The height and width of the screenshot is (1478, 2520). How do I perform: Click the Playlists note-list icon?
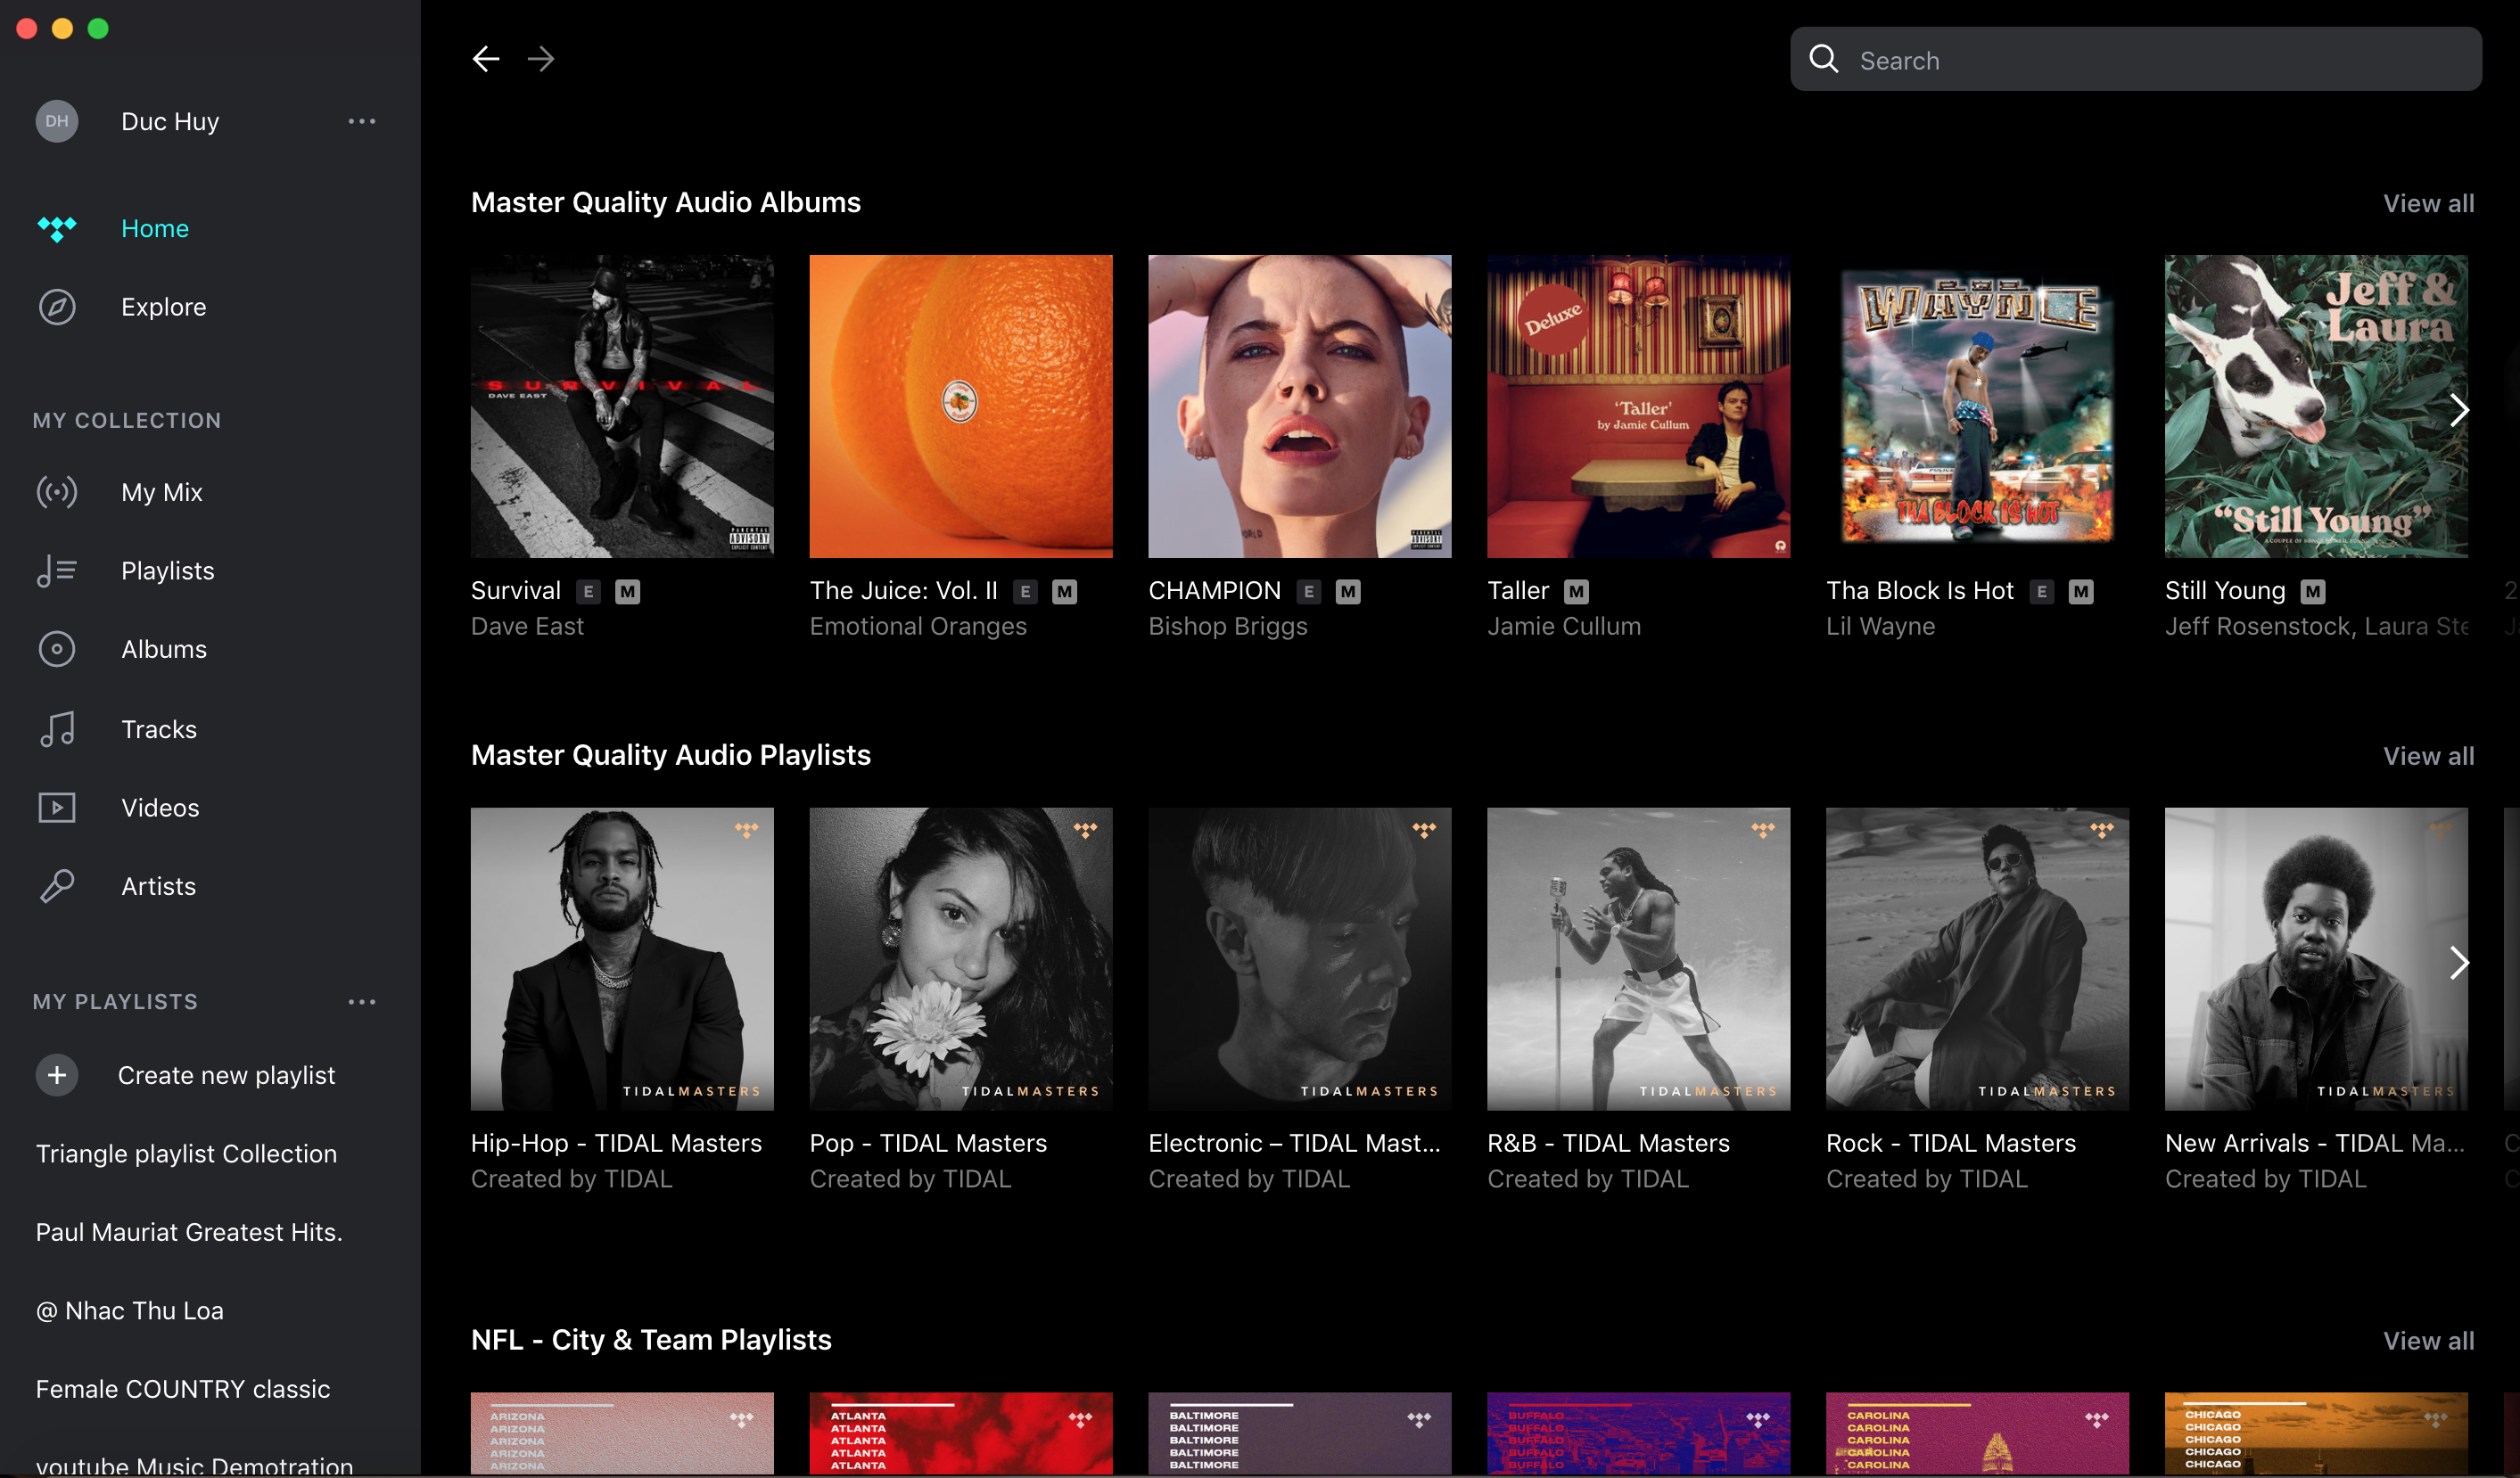57,571
